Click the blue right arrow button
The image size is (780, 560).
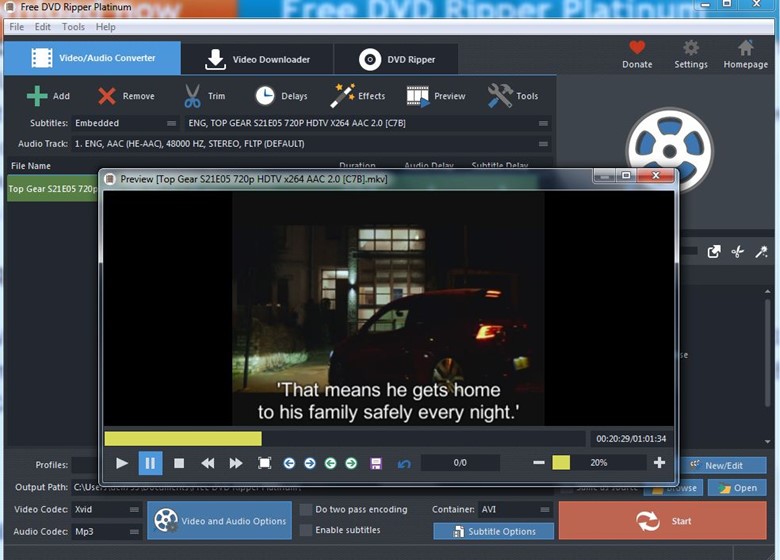tap(309, 463)
